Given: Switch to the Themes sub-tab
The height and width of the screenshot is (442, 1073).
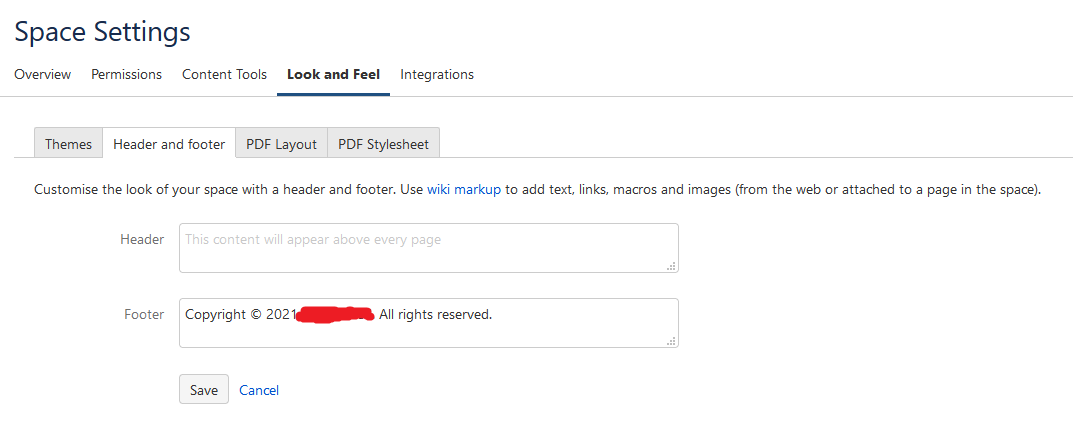Looking at the screenshot, I should click(68, 143).
